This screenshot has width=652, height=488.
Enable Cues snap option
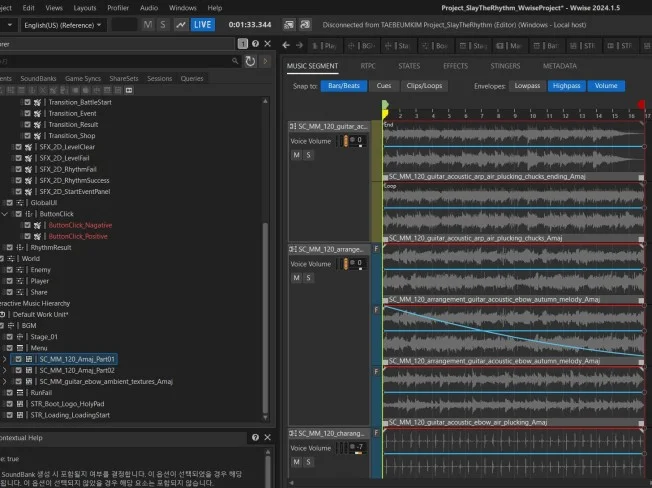click(384, 86)
